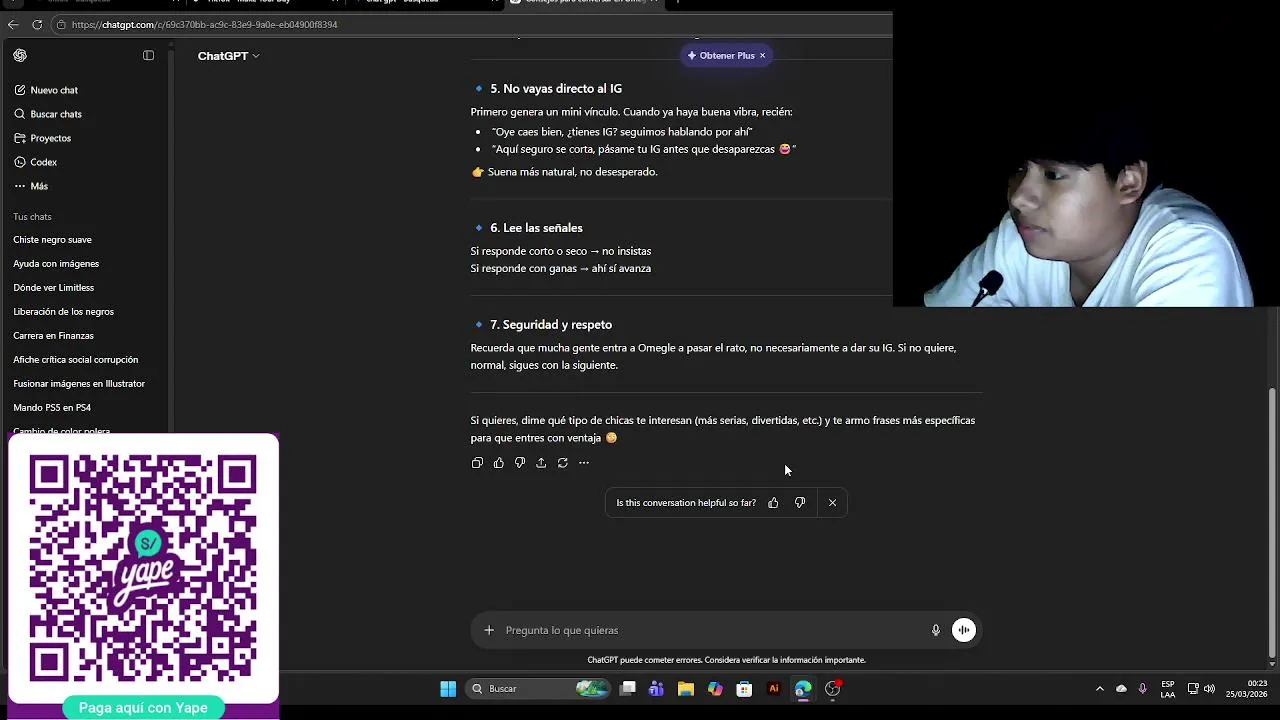Image resolution: width=1280 pixels, height=720 pixels.
Task: Click the OneDrive cloud tray icon
Action: pyautogui.click(x=1121, y=688)
